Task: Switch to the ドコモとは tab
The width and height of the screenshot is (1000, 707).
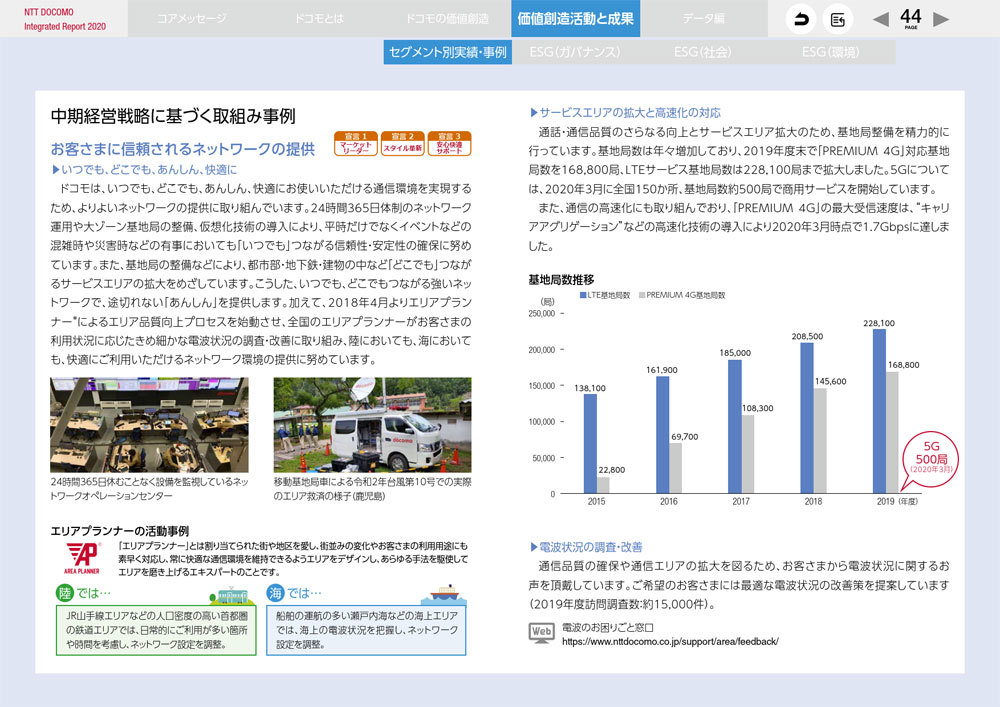Action: (320, 19)
